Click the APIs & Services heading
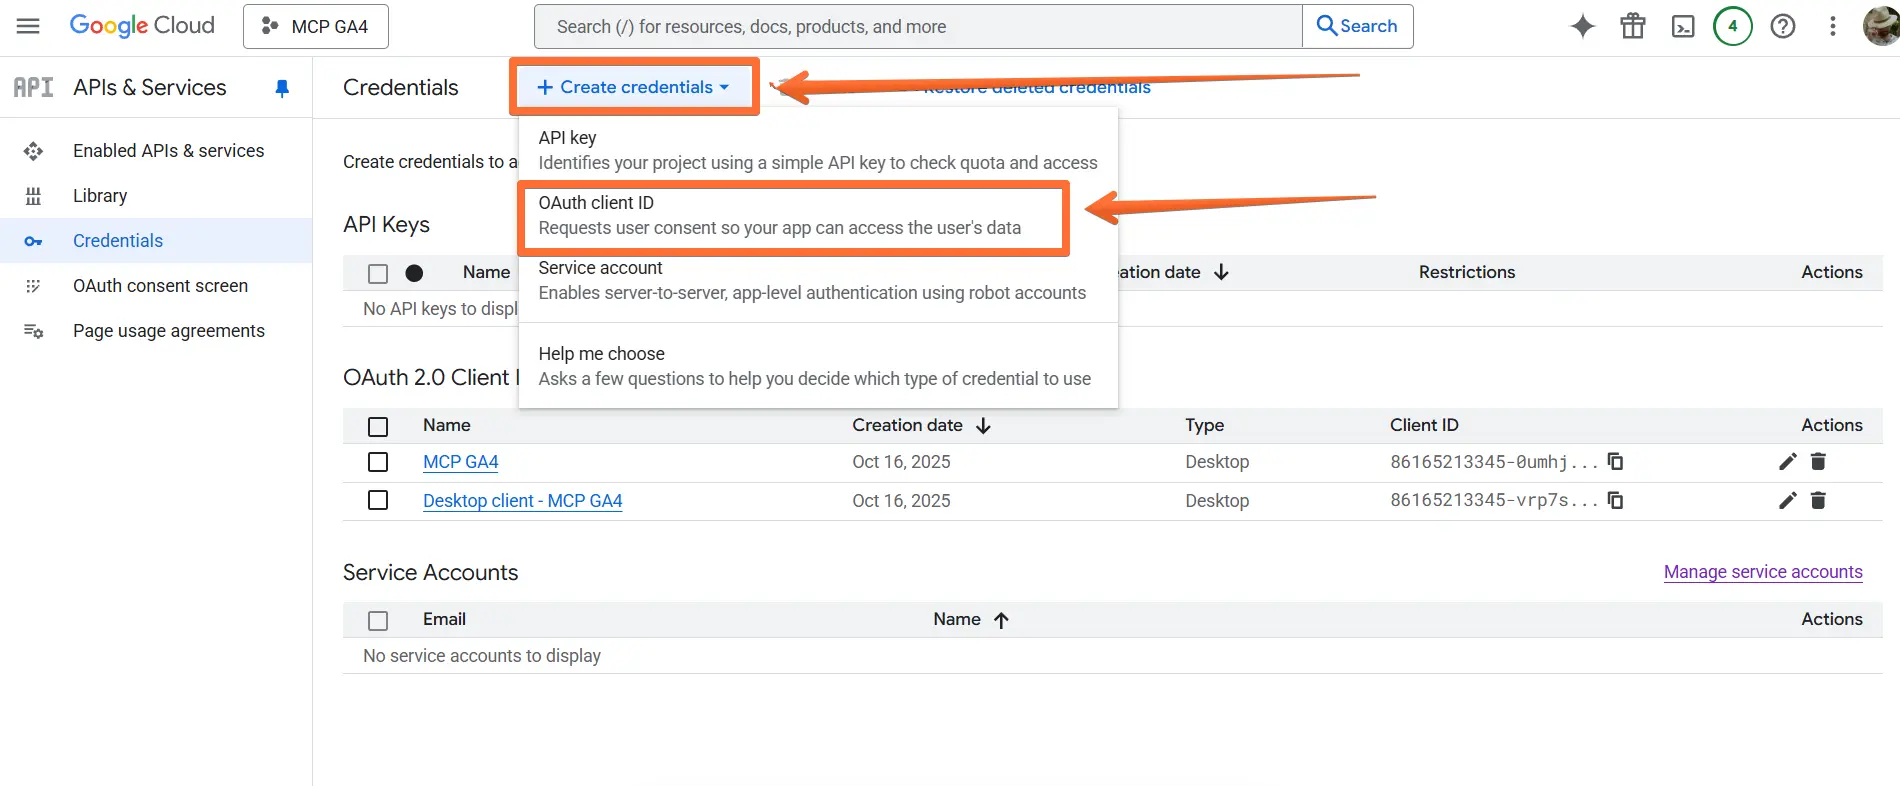1900x786 pixels. click(150, 87)
